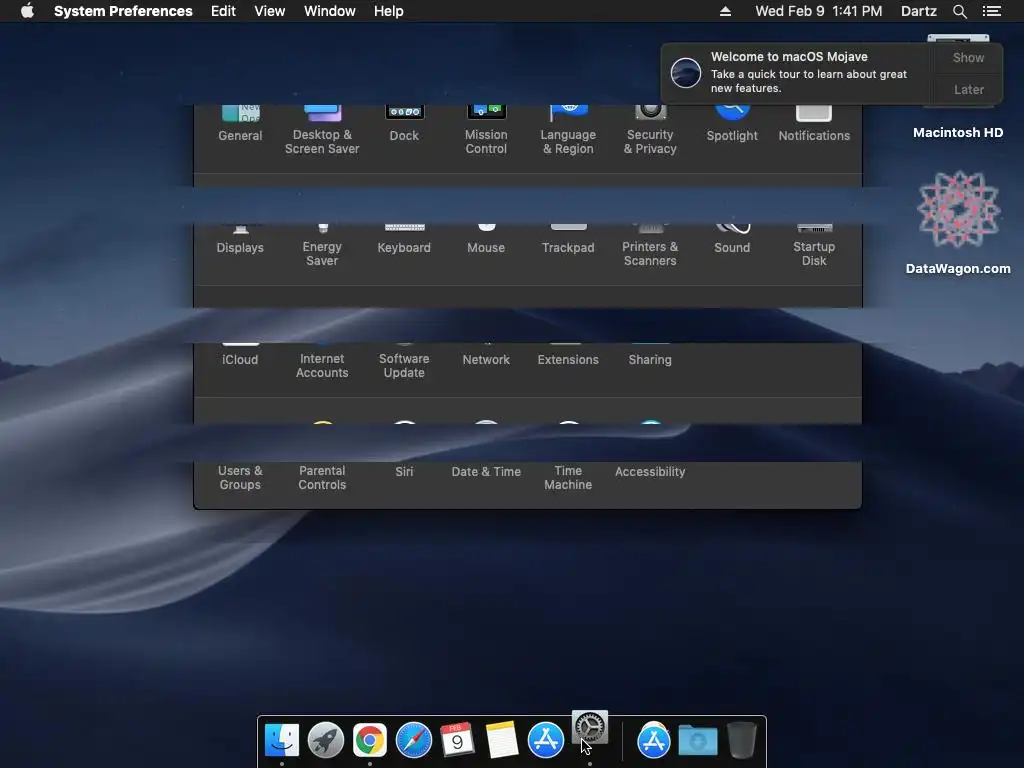Open the Help menu
The width and height of the screenshot is (1024, 768).
(x=389, y=11)
